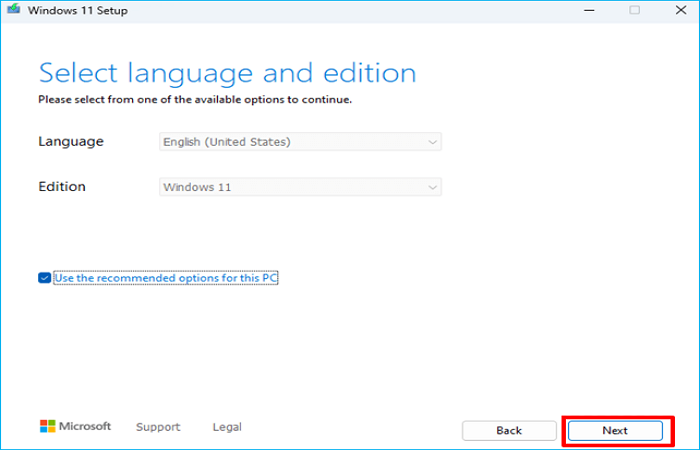Screen dimensions: 700x450
Task: Click the 'Select language and edition' heading
Action: (228, 74)
